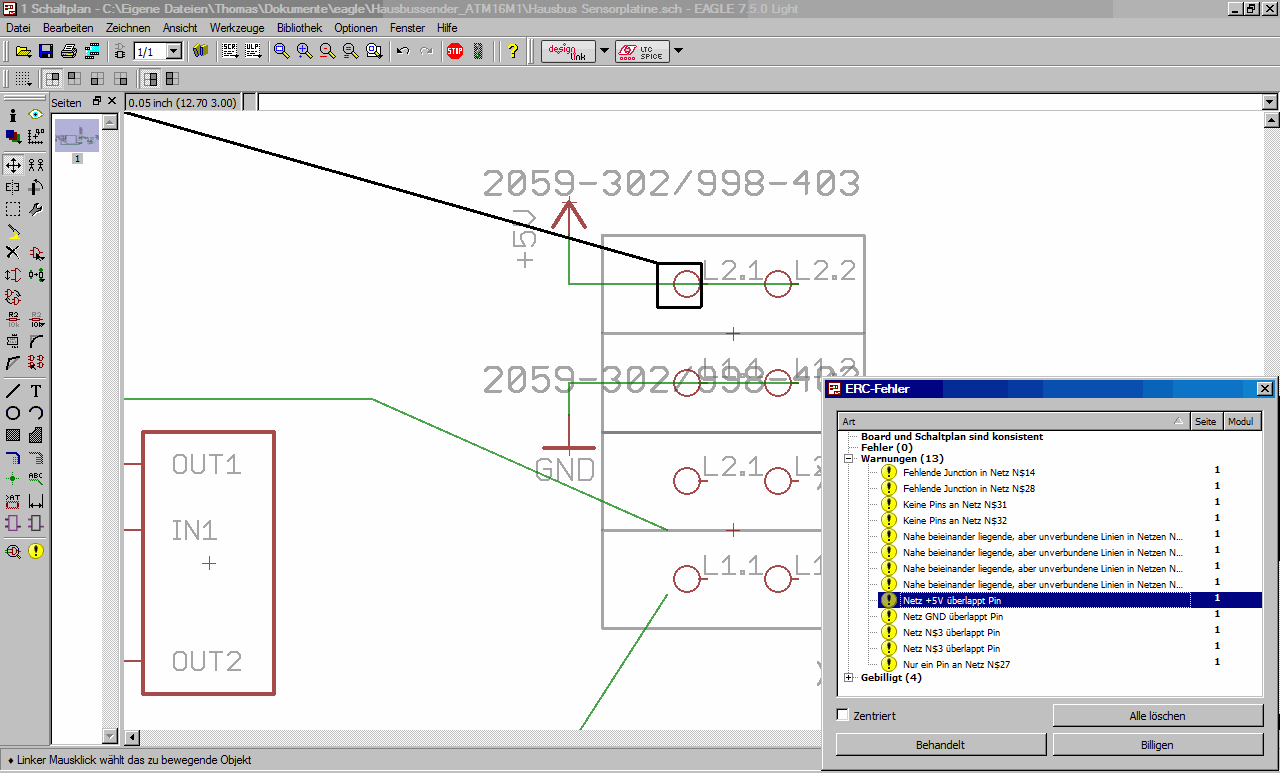This screenshot has width=1280, height=773.
Task: Open the Bibliothek menu
Action: pyautogui.click(x=299, y=28)
